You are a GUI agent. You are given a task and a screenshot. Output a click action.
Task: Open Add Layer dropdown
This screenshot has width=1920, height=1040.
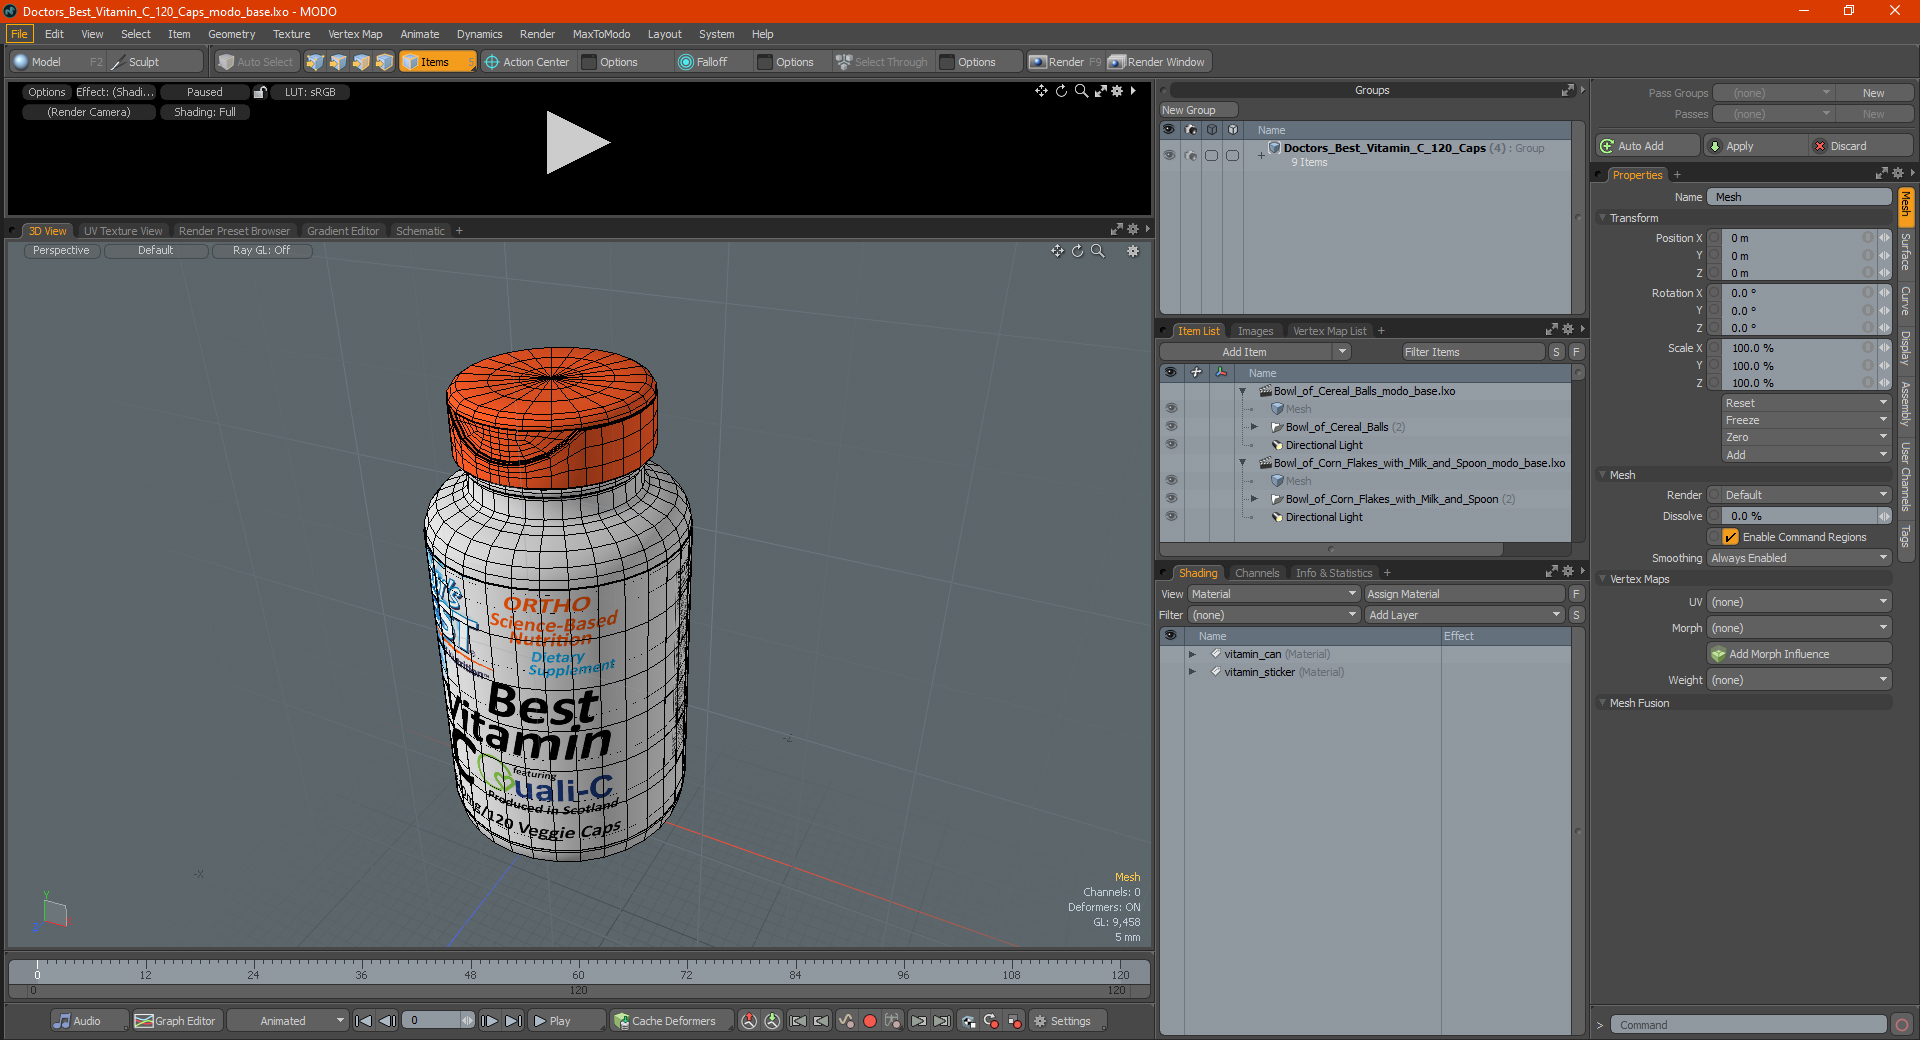[1464, 615]
